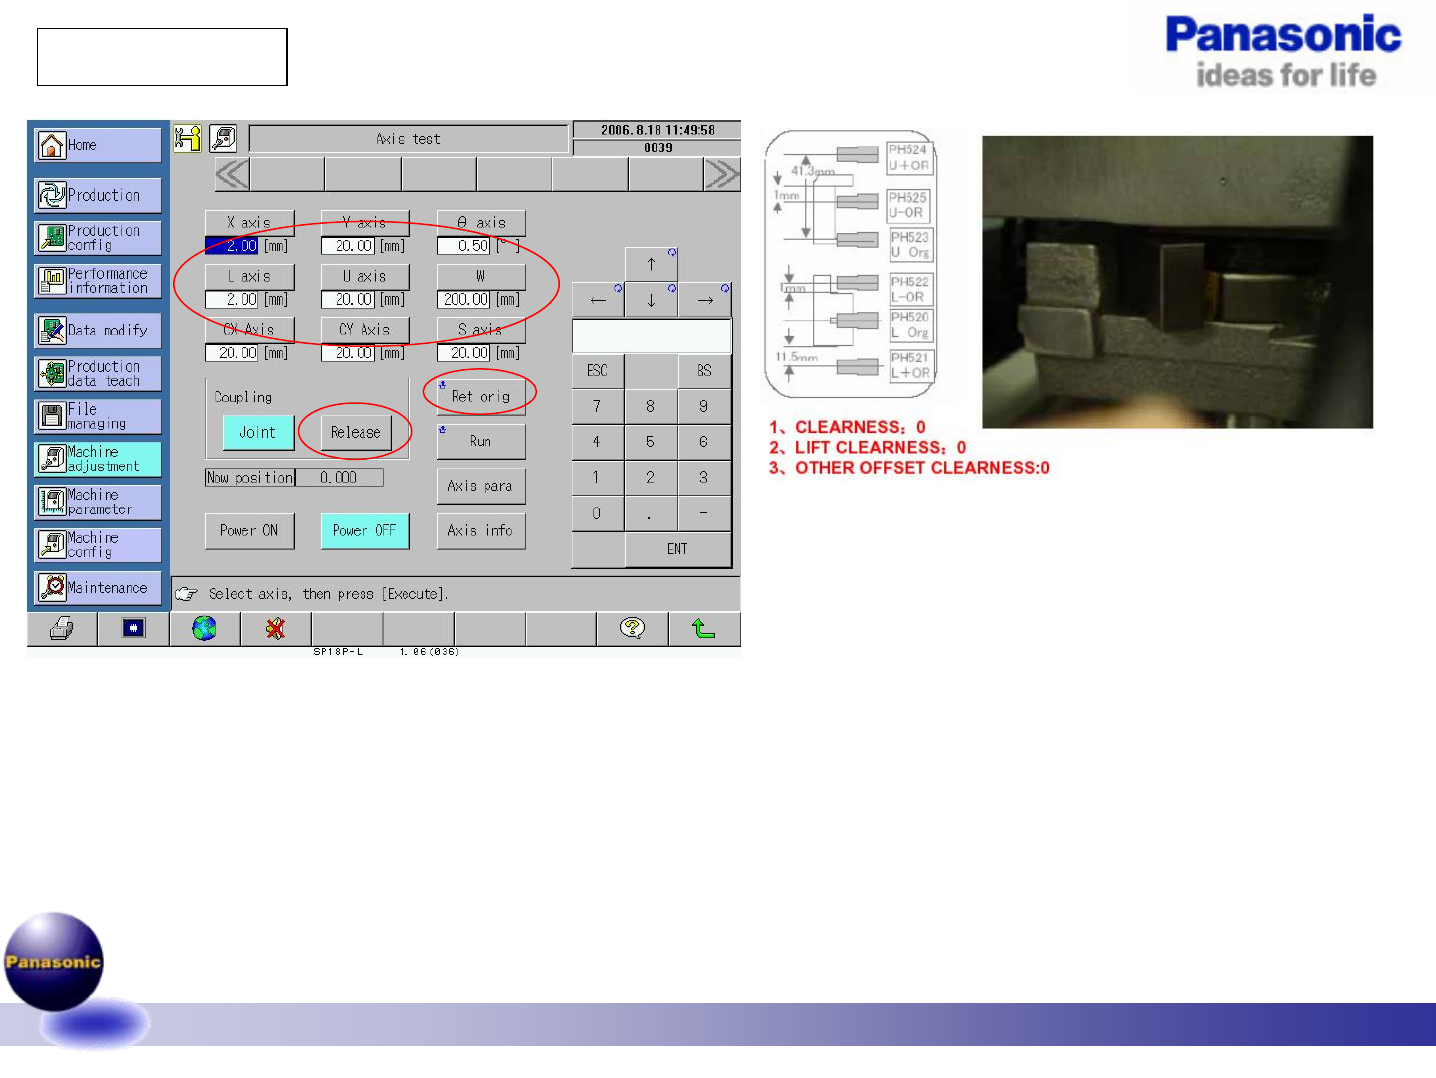1436x1078 pixels.
Task: Click digit 0 on the keypad
Action: [598, 513]
